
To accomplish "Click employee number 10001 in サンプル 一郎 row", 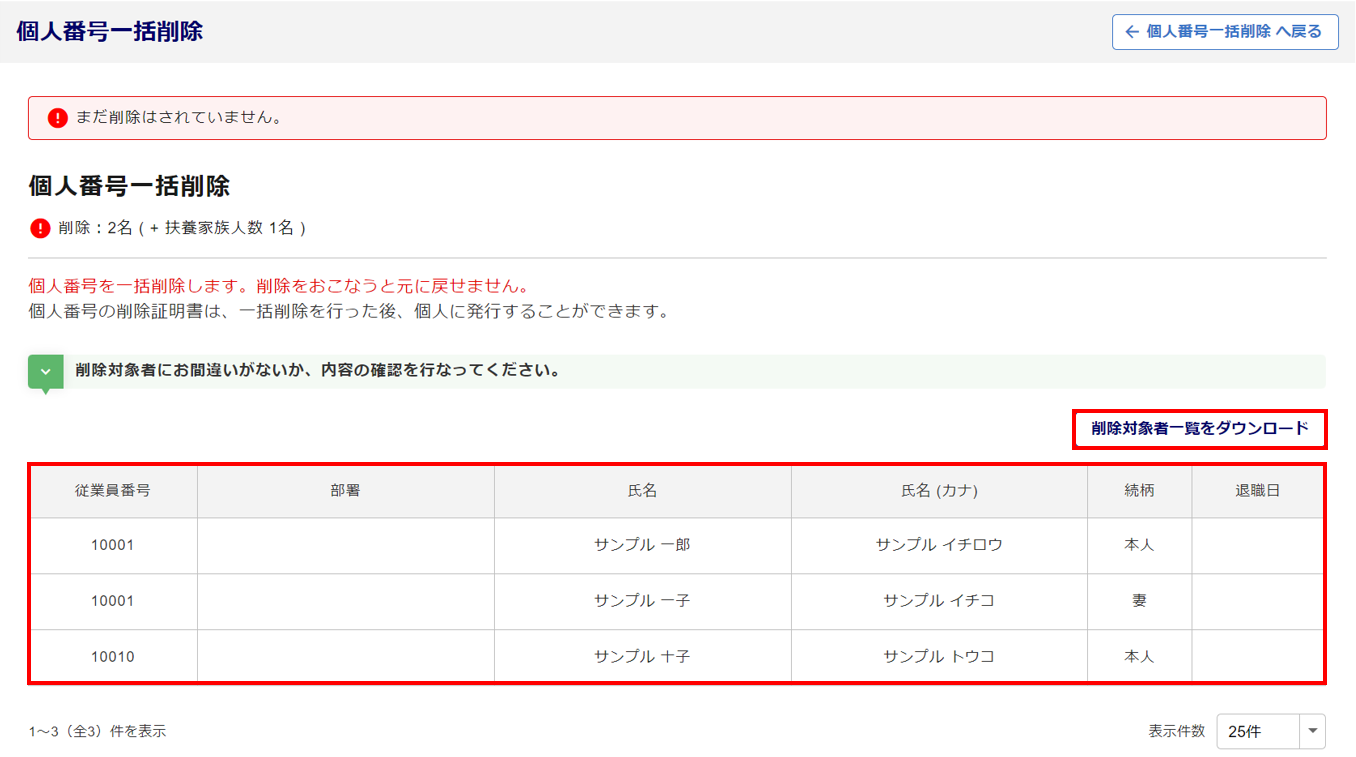I will coord(113,545).
